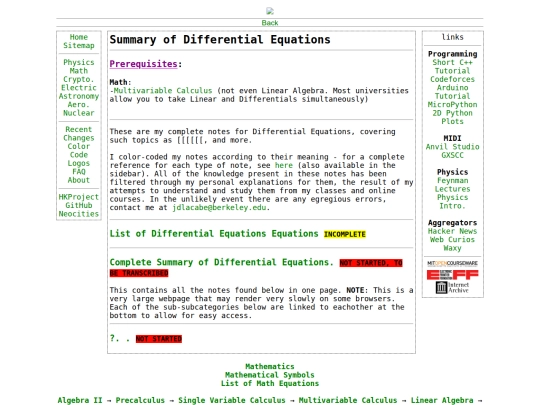This screenshot has height=405, width=540.
Task: Open the Aero. section
Action: pyautogui.click(x=79, y=105)
